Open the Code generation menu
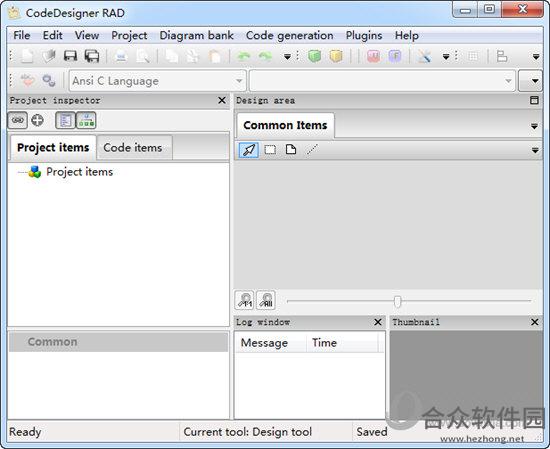 [289, 35]
